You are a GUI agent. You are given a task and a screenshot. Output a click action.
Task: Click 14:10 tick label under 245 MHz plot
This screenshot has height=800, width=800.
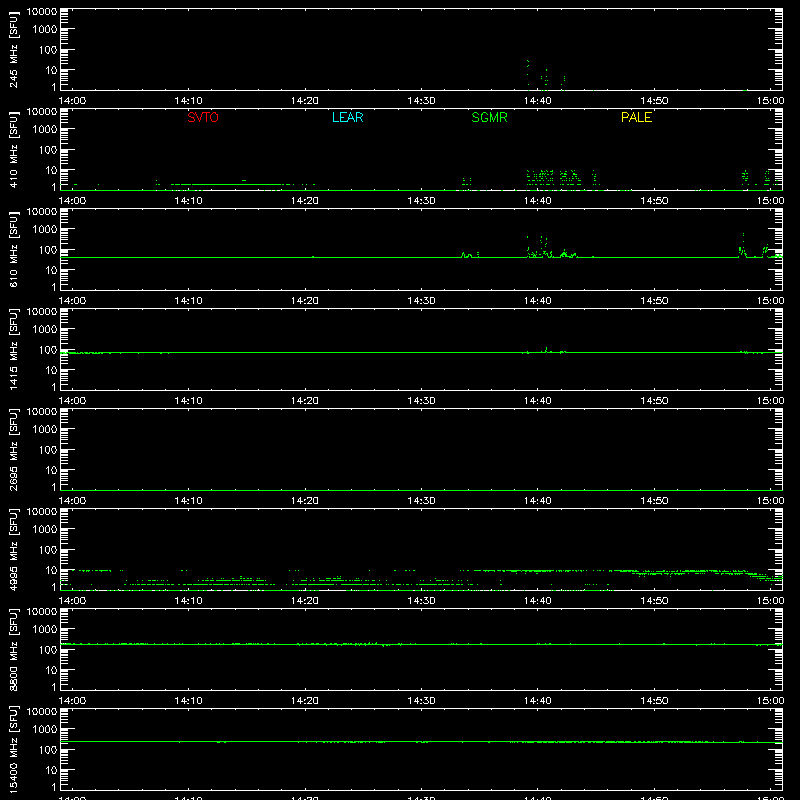pyautogui.click(x=189, y=101)
